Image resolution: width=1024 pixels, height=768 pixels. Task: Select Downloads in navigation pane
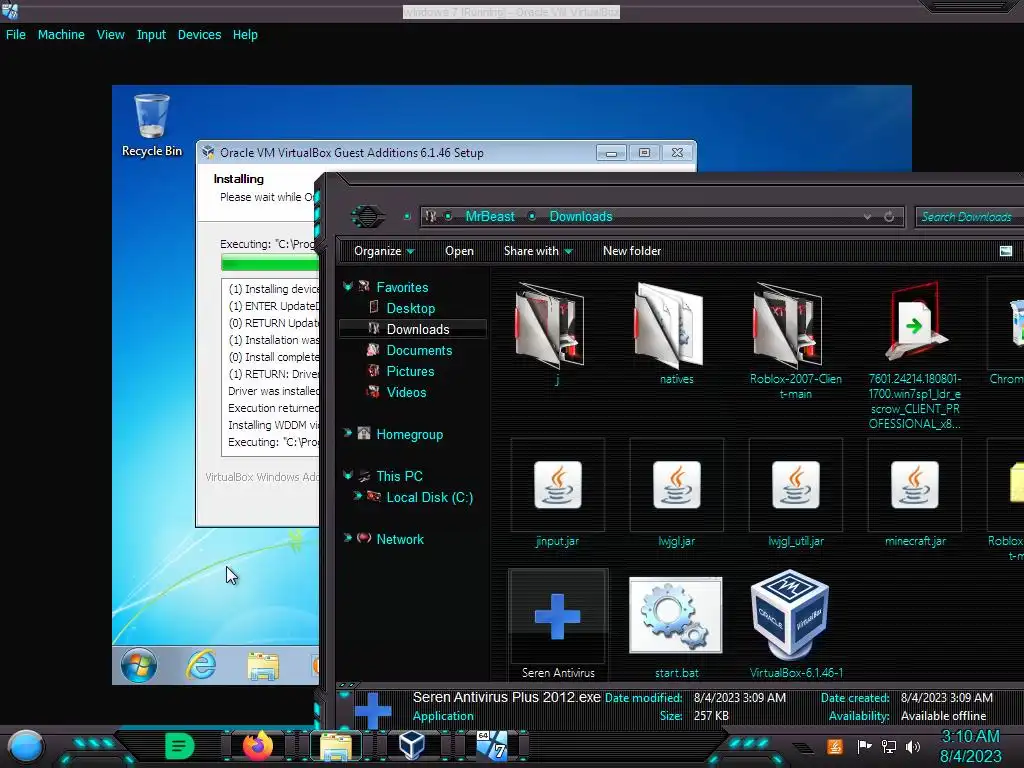413,329
